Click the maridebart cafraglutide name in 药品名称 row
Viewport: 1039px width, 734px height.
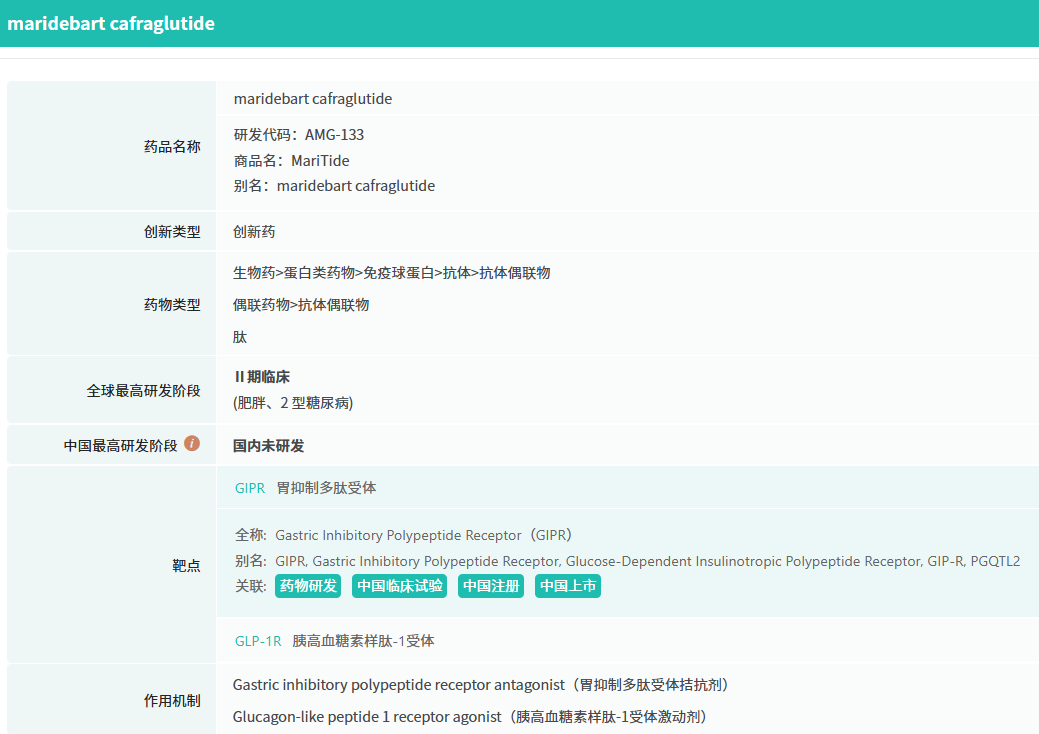point(313,99)
